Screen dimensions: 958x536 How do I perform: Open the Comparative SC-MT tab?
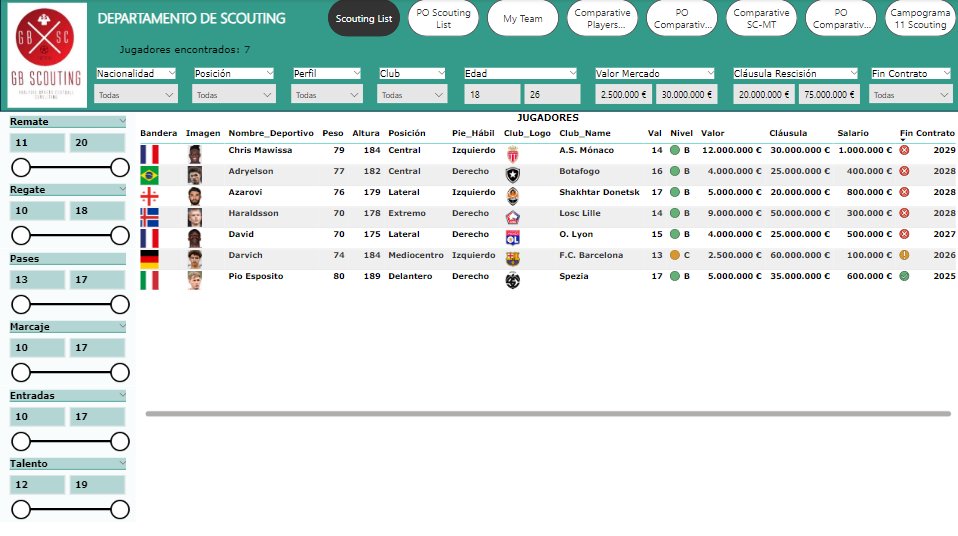tap(761, 18)
